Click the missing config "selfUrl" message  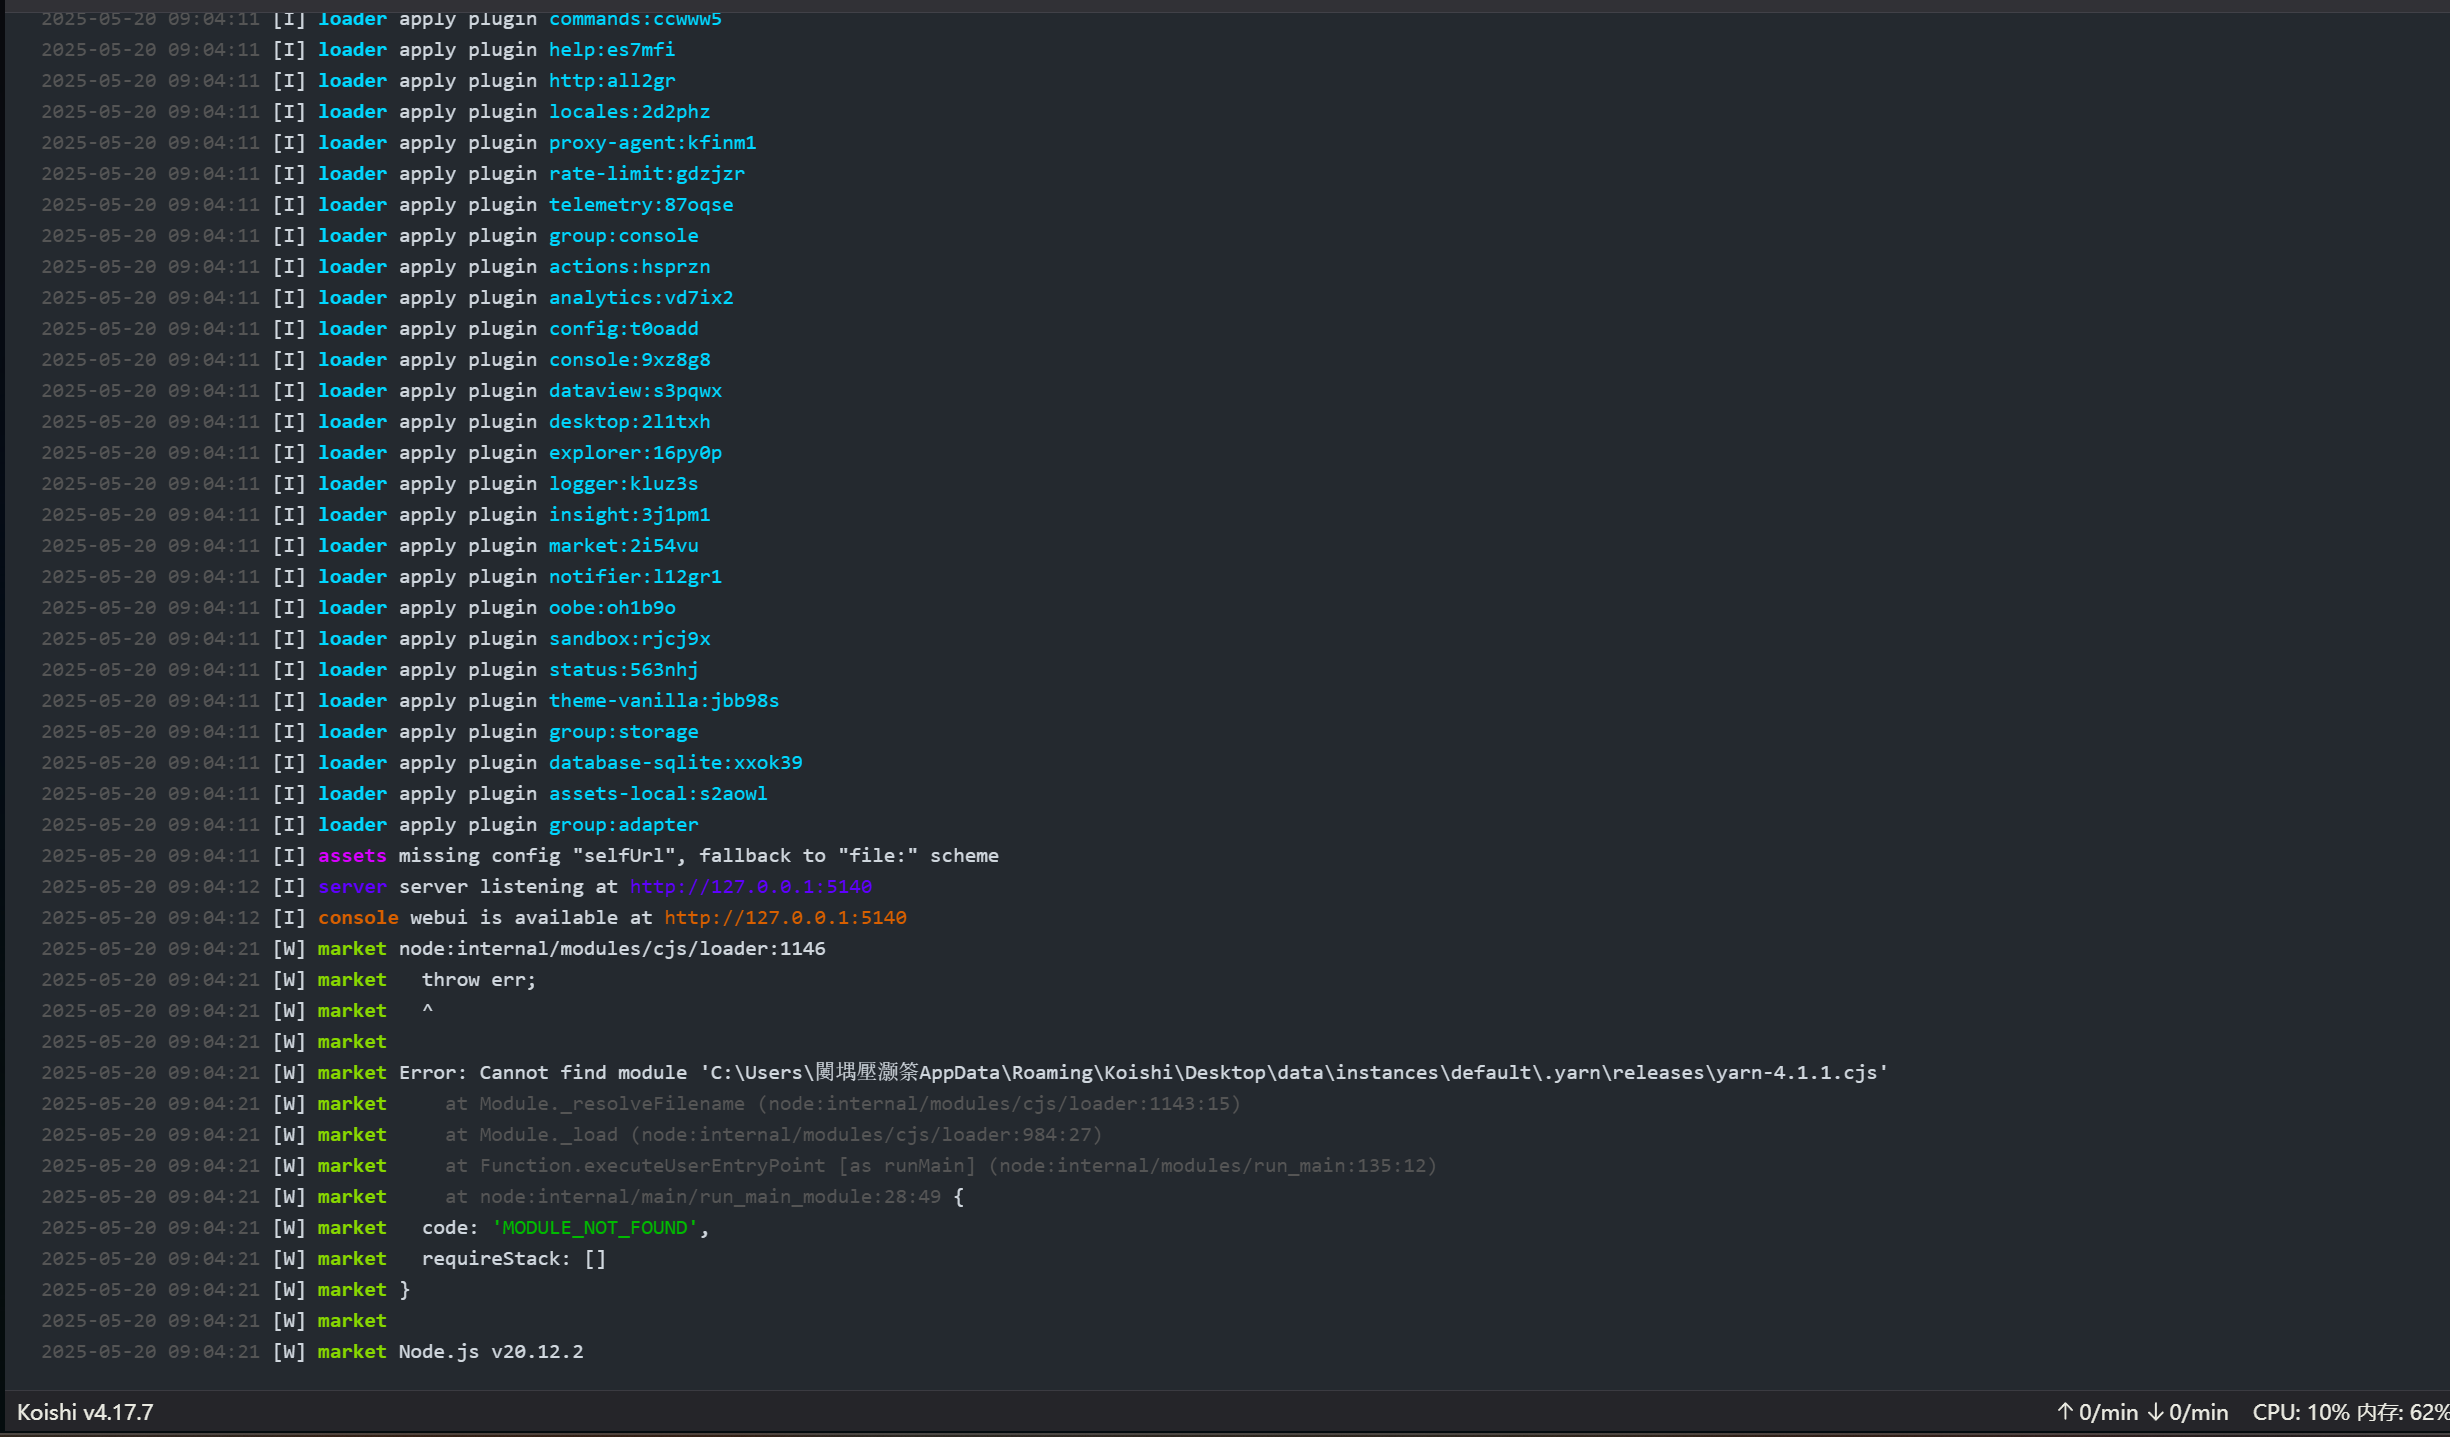pos(699,855)
